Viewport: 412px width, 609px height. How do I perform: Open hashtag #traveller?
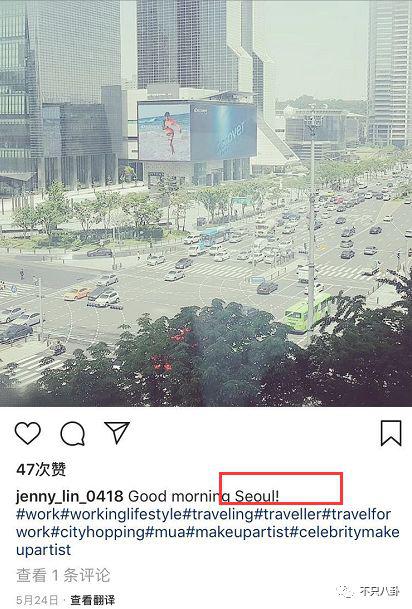[x=288, y=514]
